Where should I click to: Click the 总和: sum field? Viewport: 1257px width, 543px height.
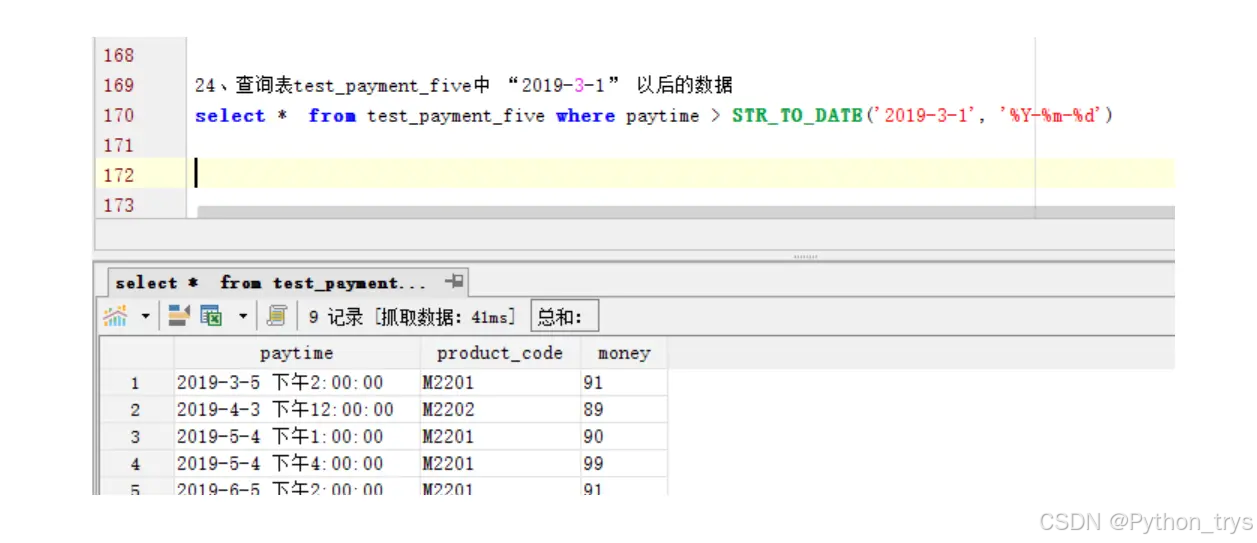(565, 317)
